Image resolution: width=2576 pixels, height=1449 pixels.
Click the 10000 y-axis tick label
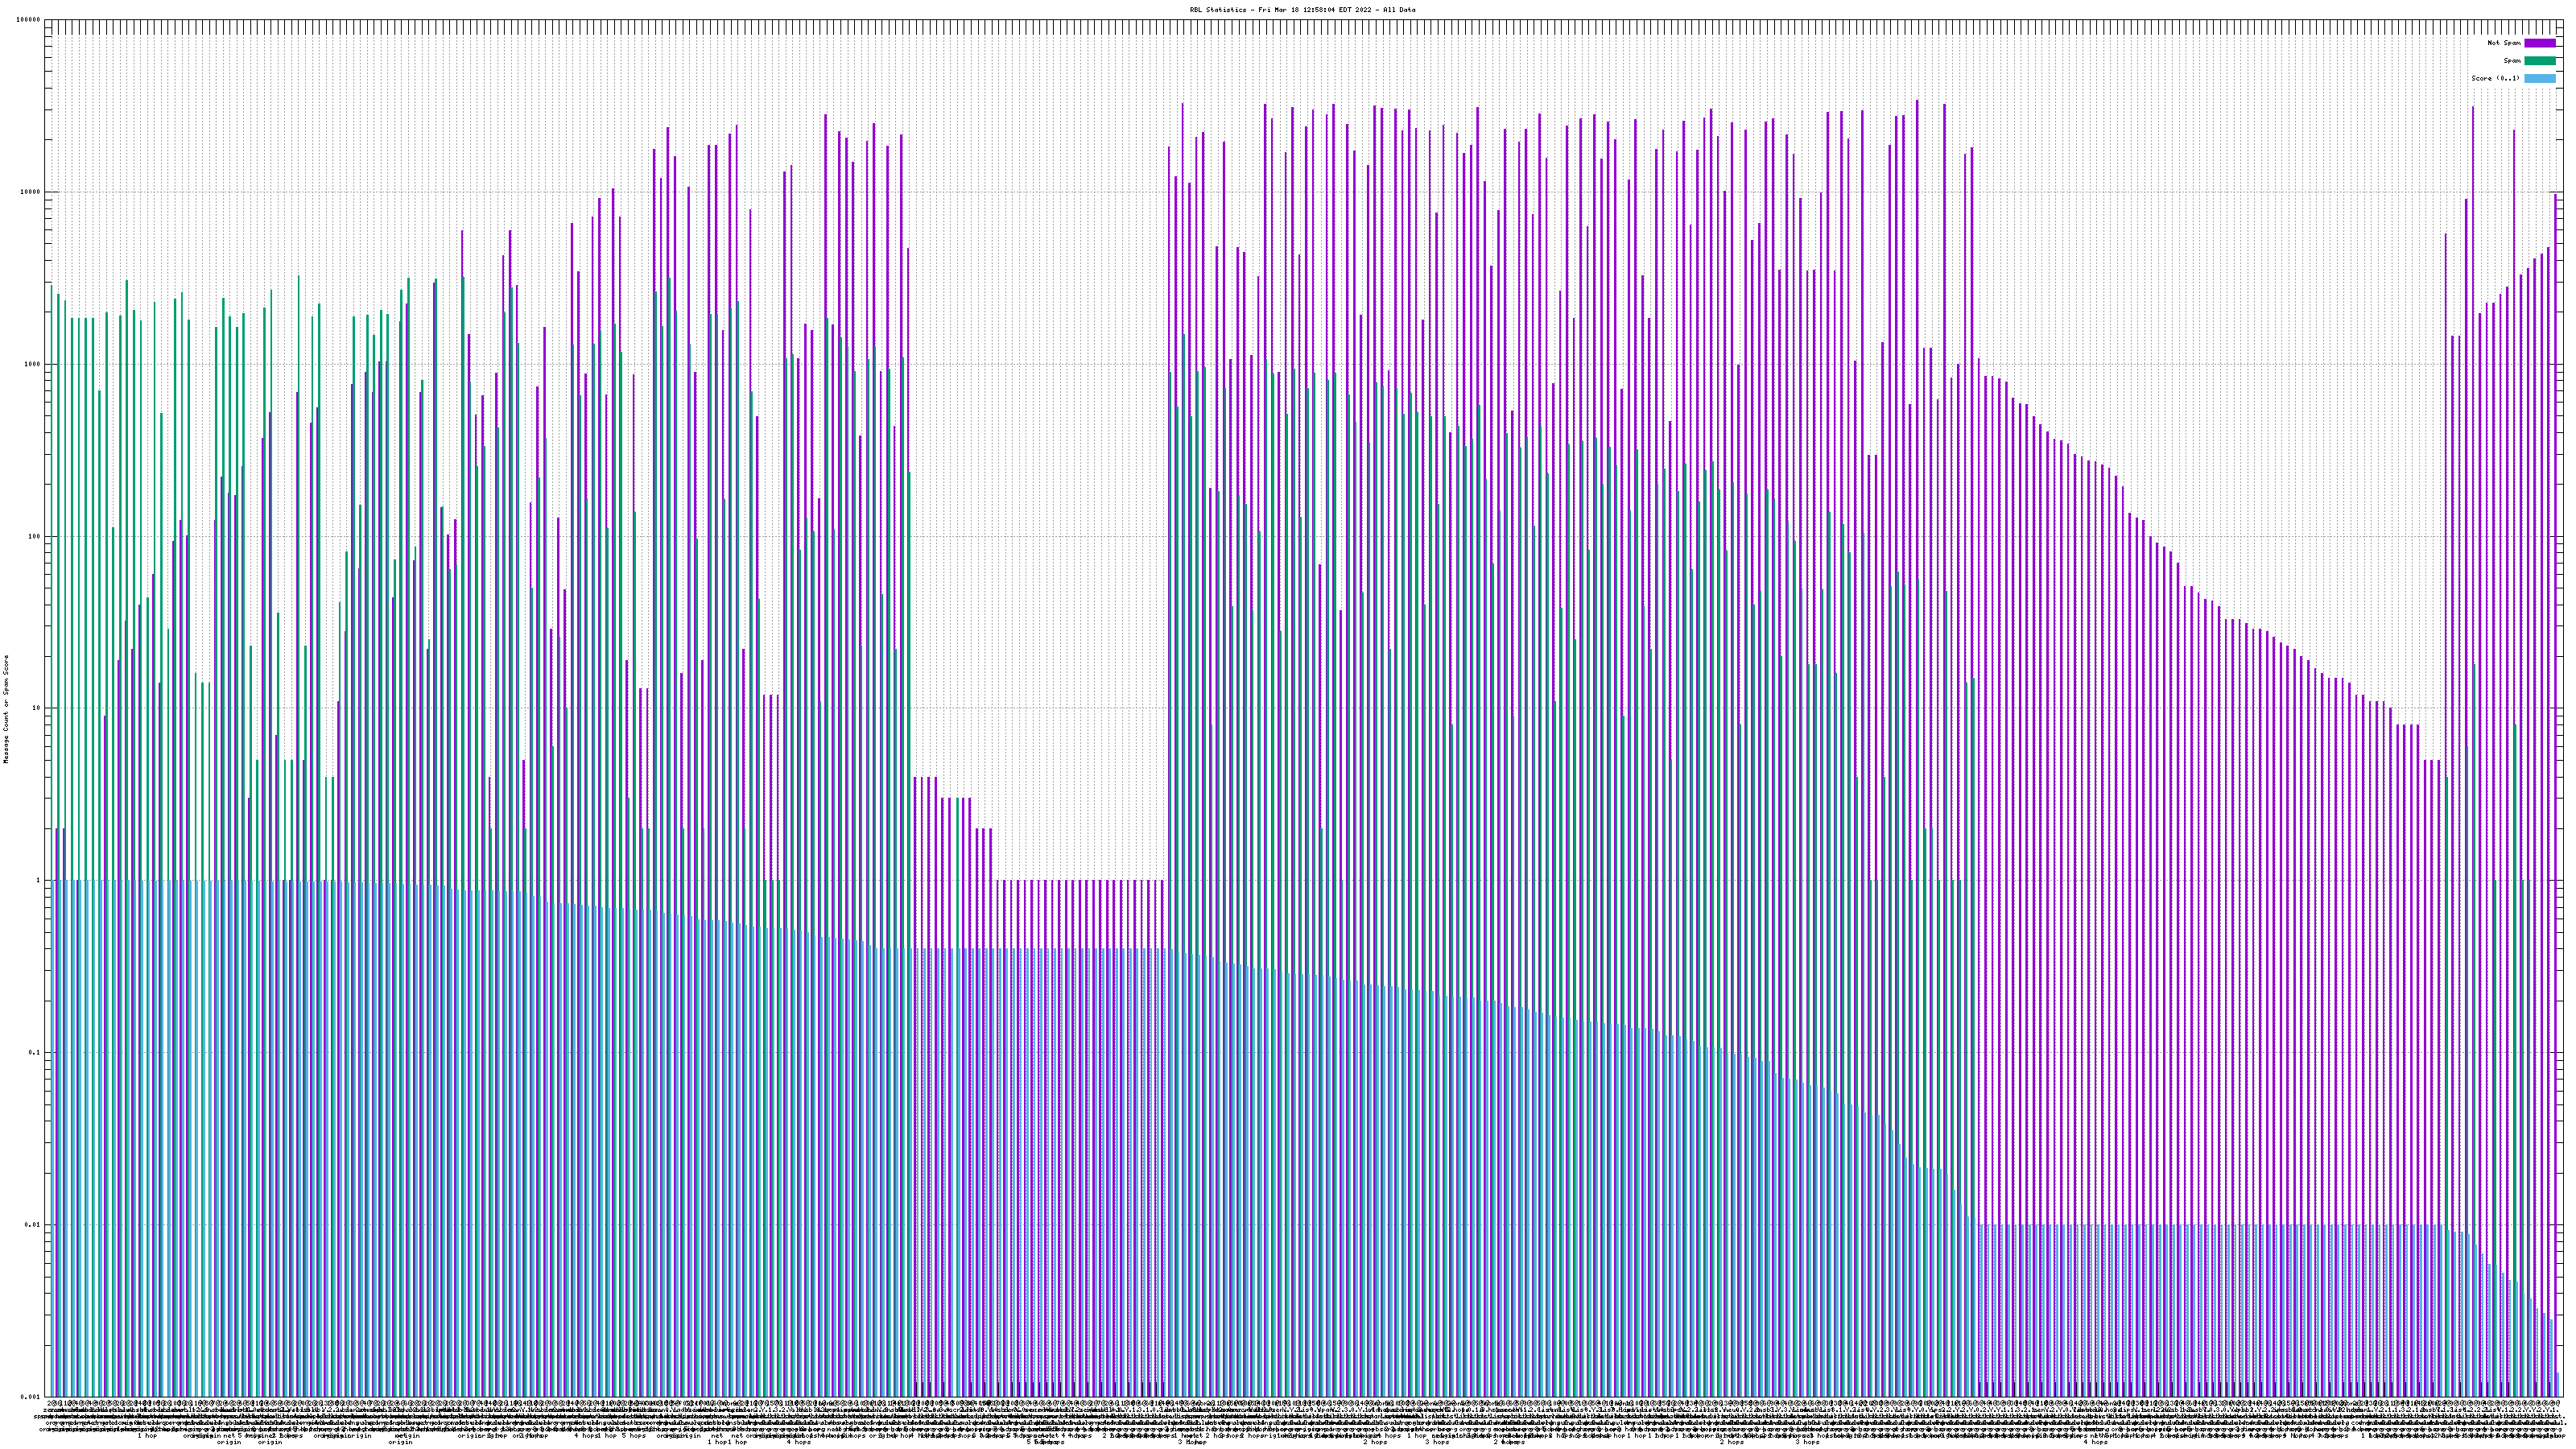click(x=31, y=192)
